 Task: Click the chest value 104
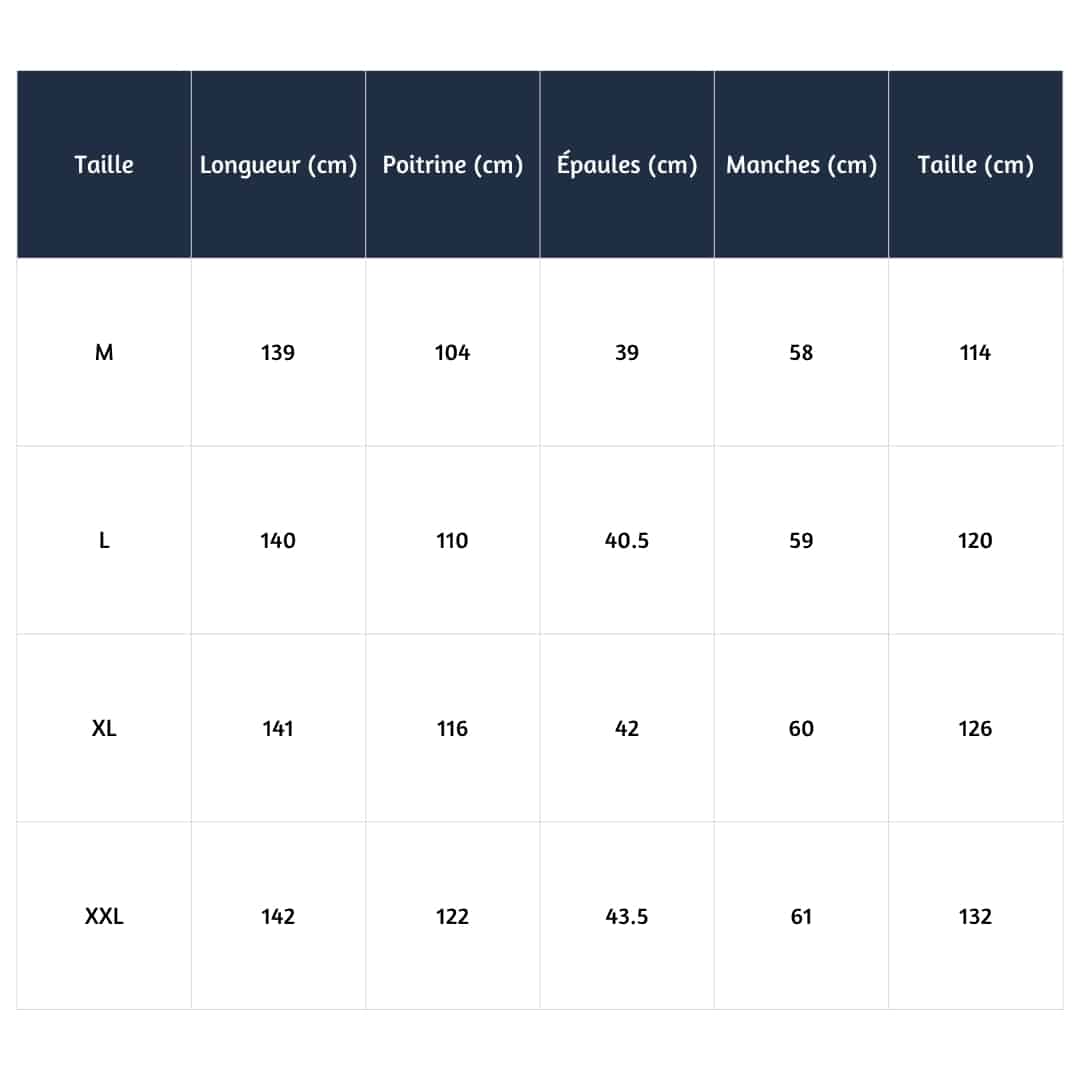453,353
